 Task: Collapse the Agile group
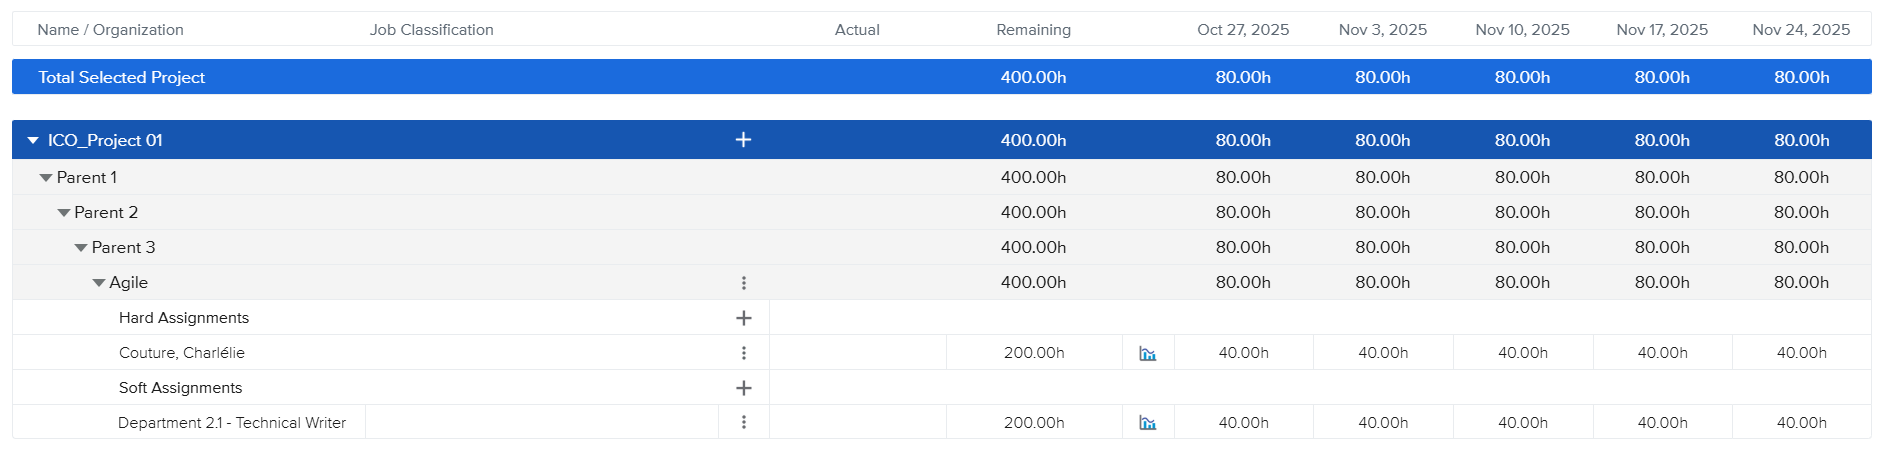pos(99,283)
